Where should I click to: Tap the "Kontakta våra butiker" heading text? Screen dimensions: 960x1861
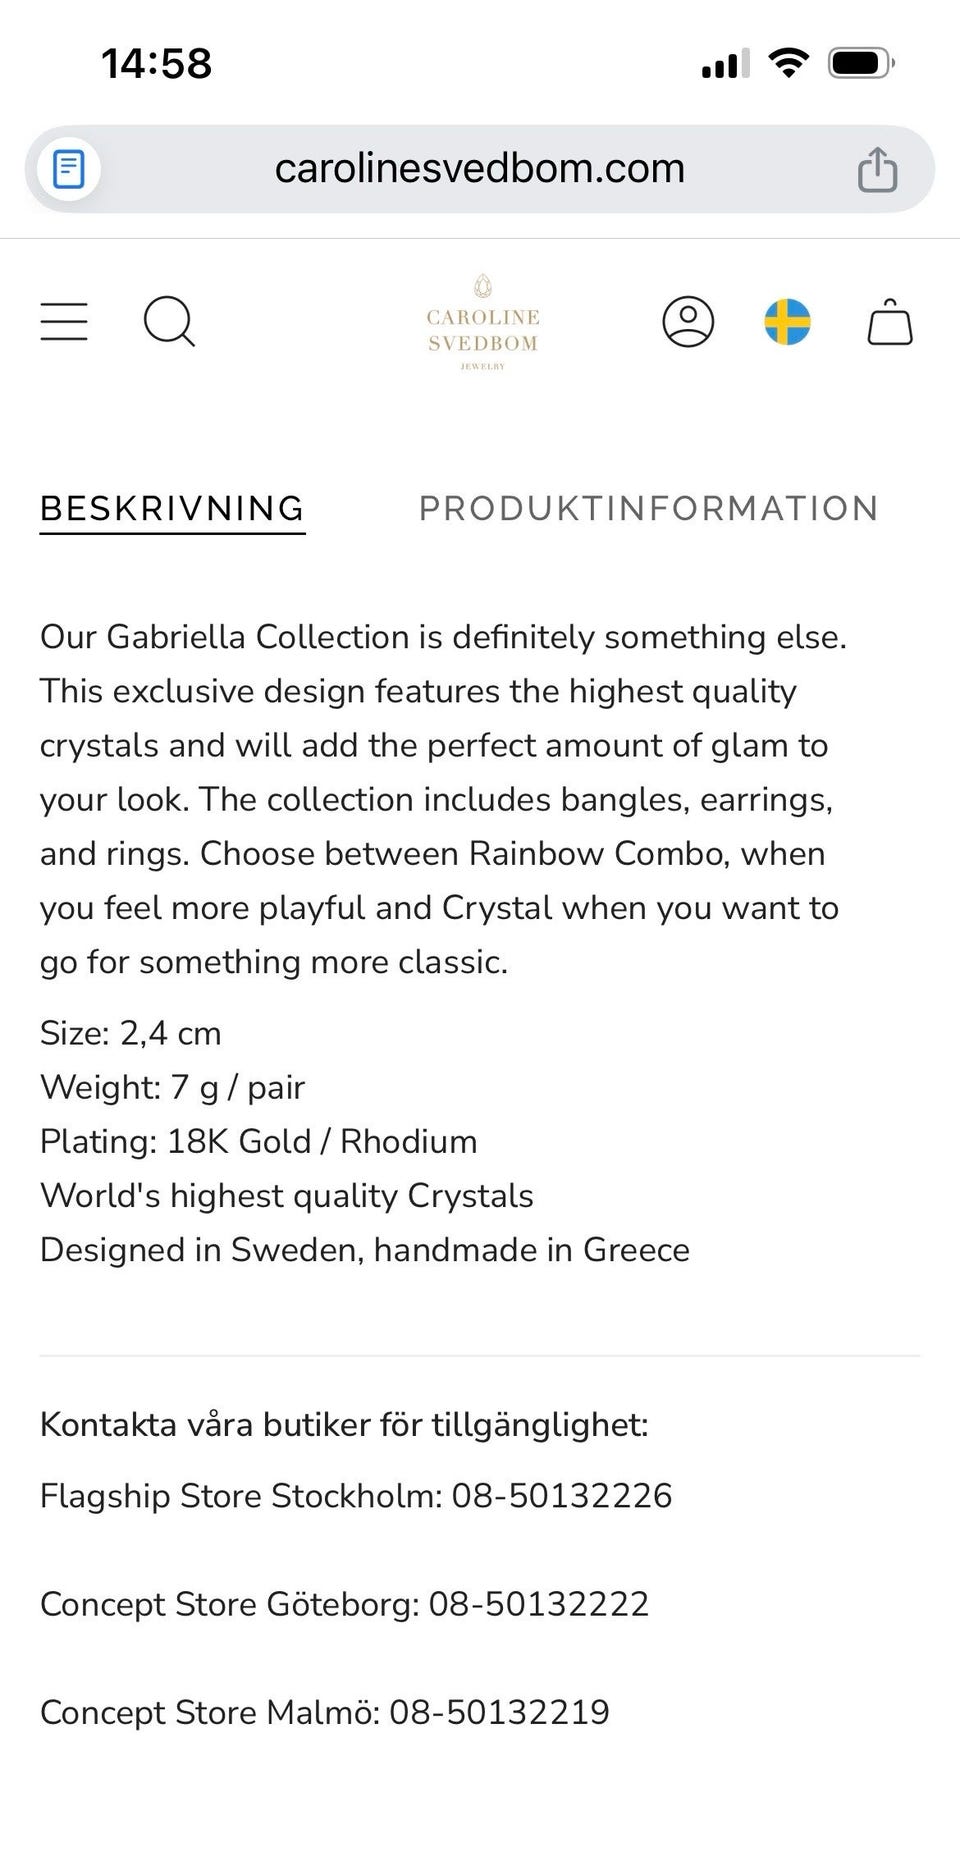coord(344,1424)
